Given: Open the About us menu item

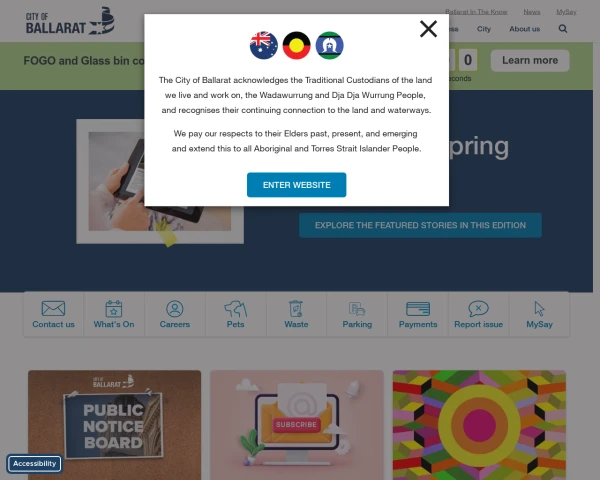Looking at the screenshot, I should (525, 29).
